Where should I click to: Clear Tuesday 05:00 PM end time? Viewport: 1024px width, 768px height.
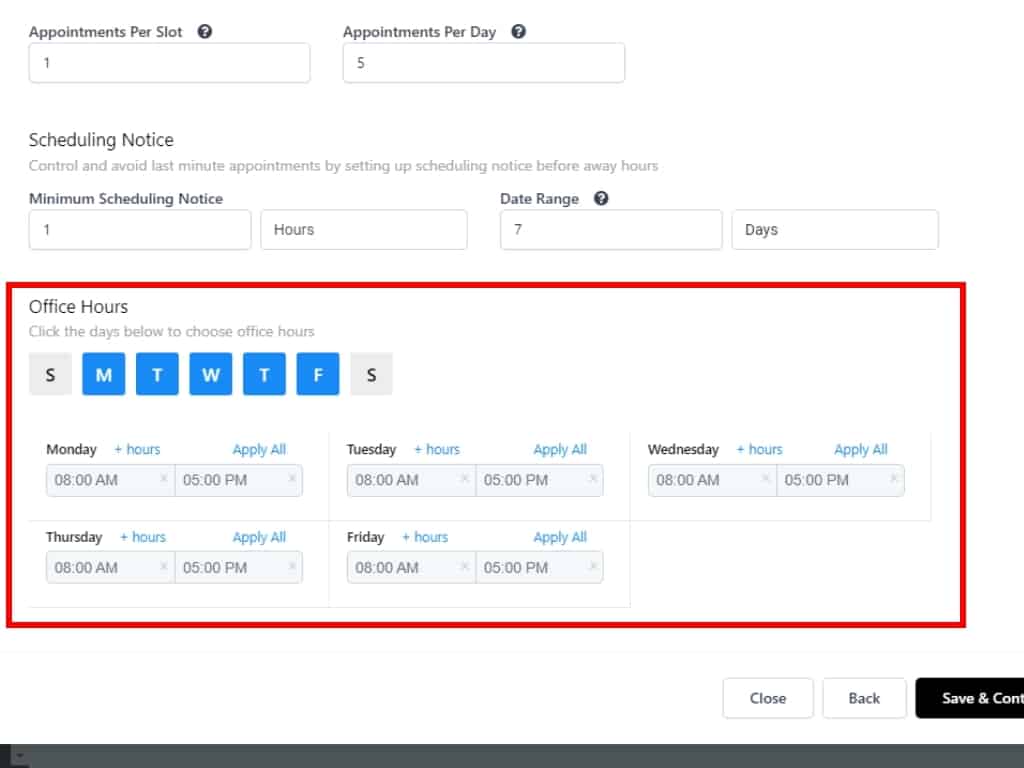[593, 479]
